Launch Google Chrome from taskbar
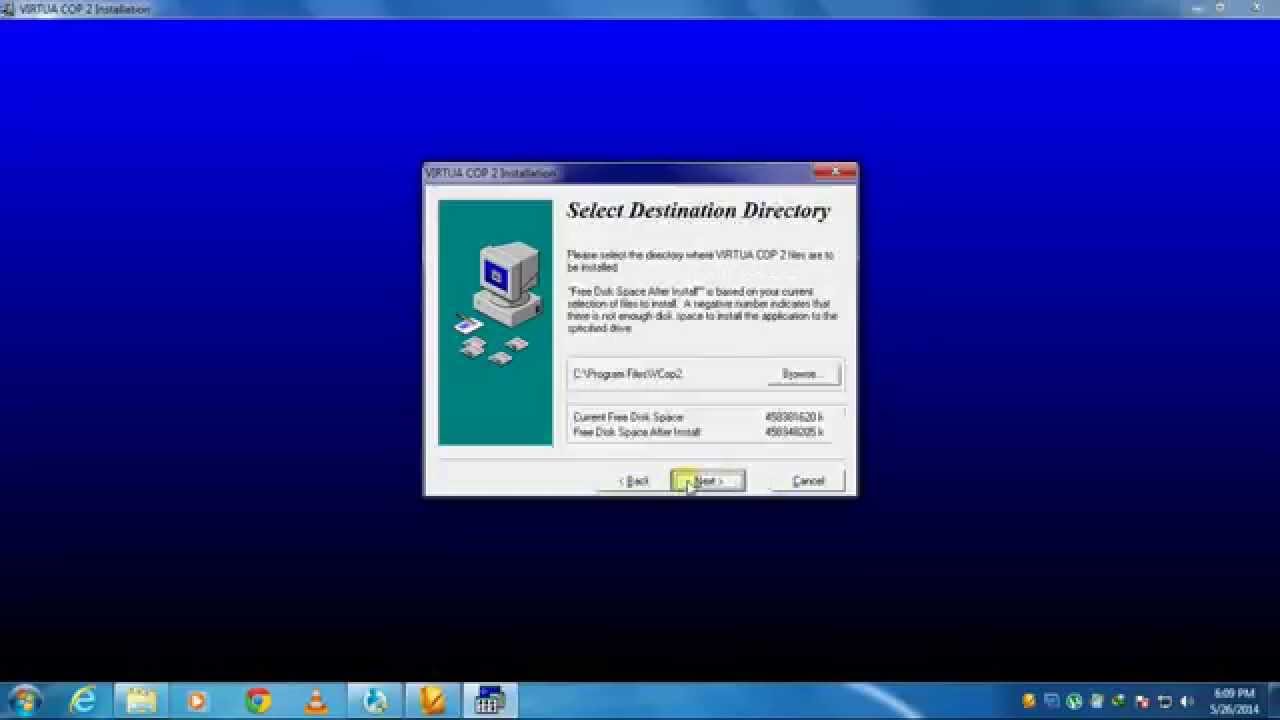Screen dimensions: 1280x720 (x=258, y=701)
